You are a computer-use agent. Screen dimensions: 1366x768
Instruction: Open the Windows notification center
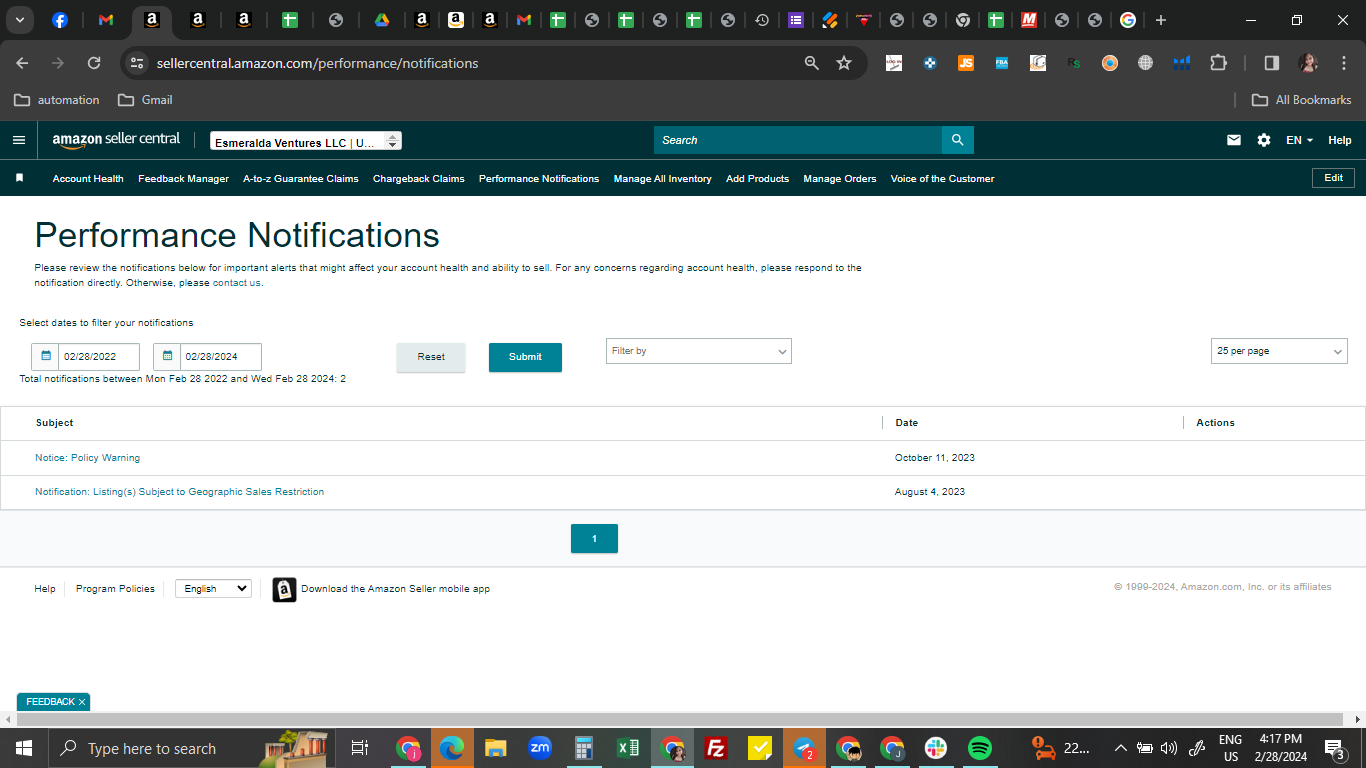pyautogui.click(x=1334, y=748)
